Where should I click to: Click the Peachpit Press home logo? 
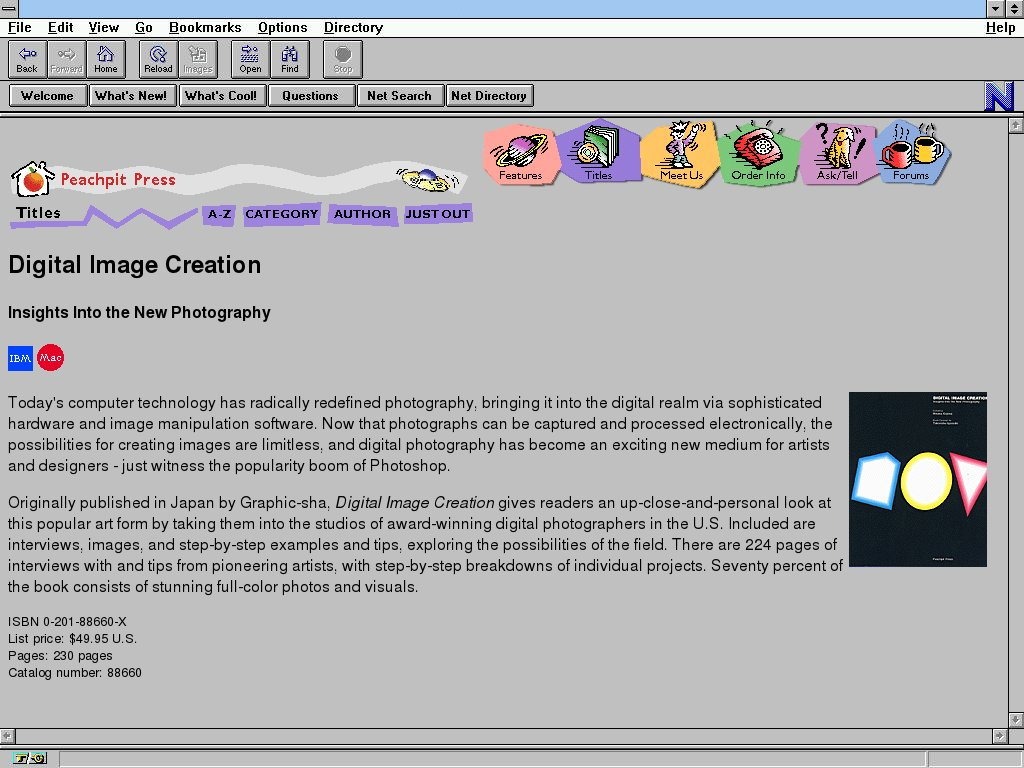click(93, 180)
